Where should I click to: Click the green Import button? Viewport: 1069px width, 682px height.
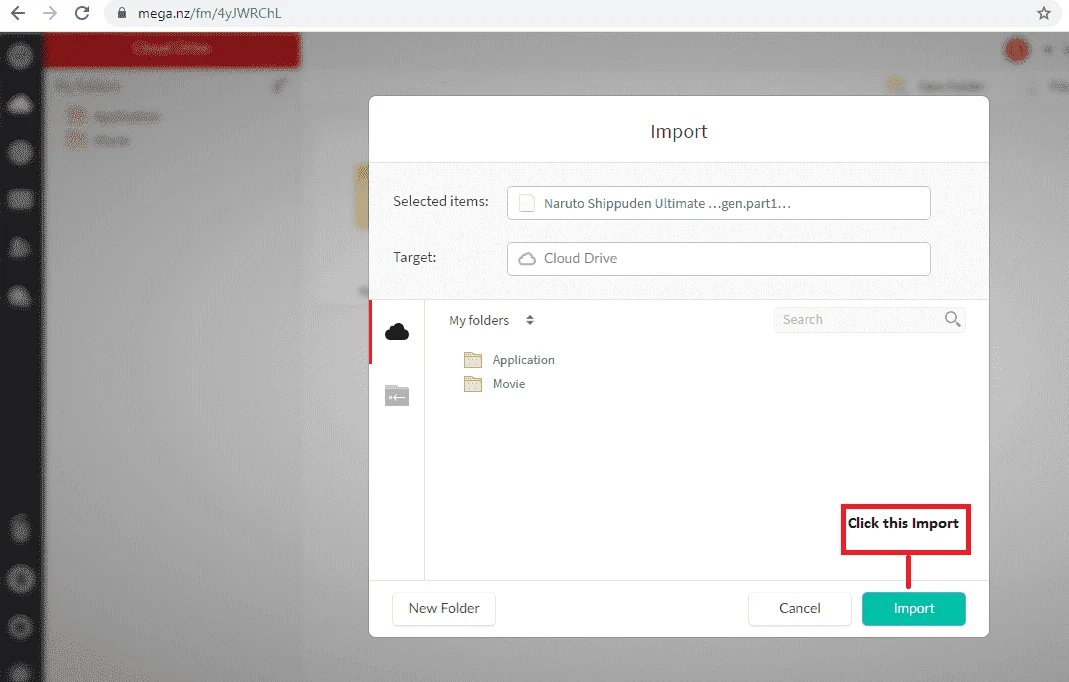[x=913, y=608]
